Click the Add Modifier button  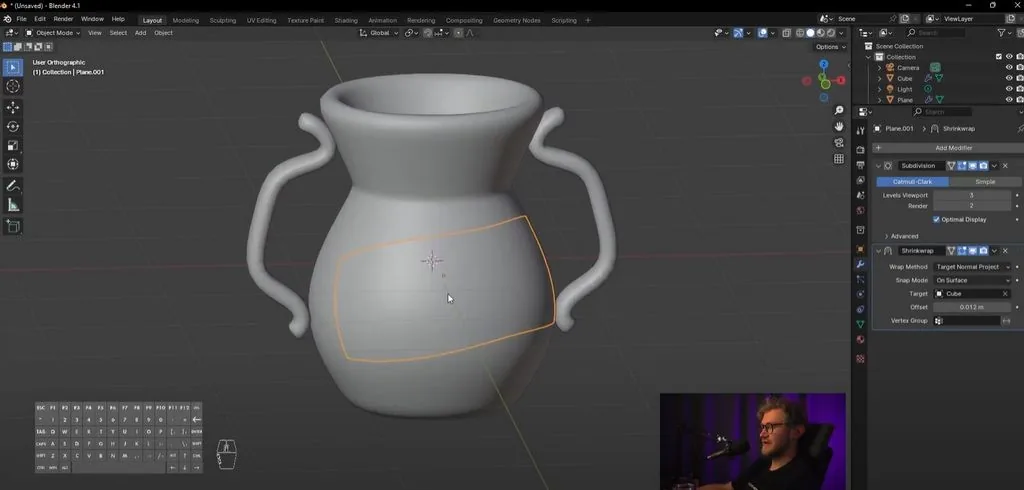click(948, 148)
